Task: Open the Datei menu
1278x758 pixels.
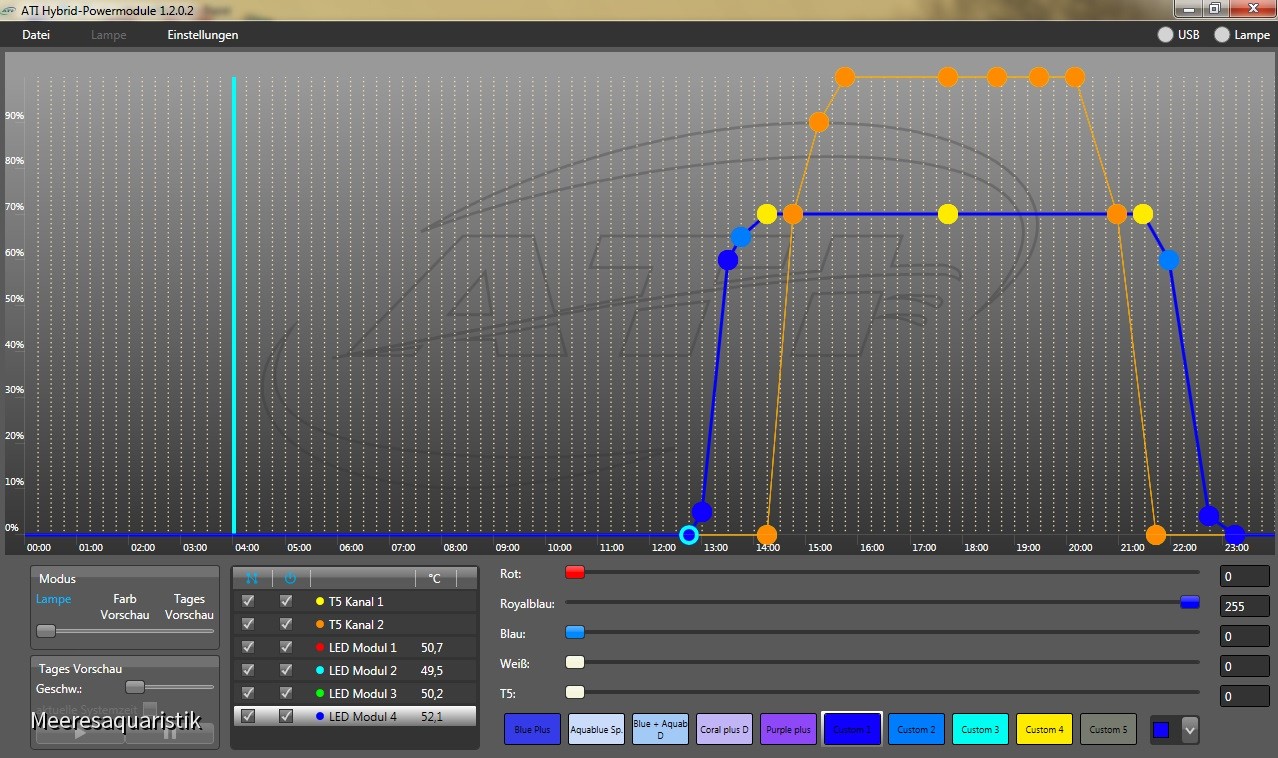Action: point(36,35)
